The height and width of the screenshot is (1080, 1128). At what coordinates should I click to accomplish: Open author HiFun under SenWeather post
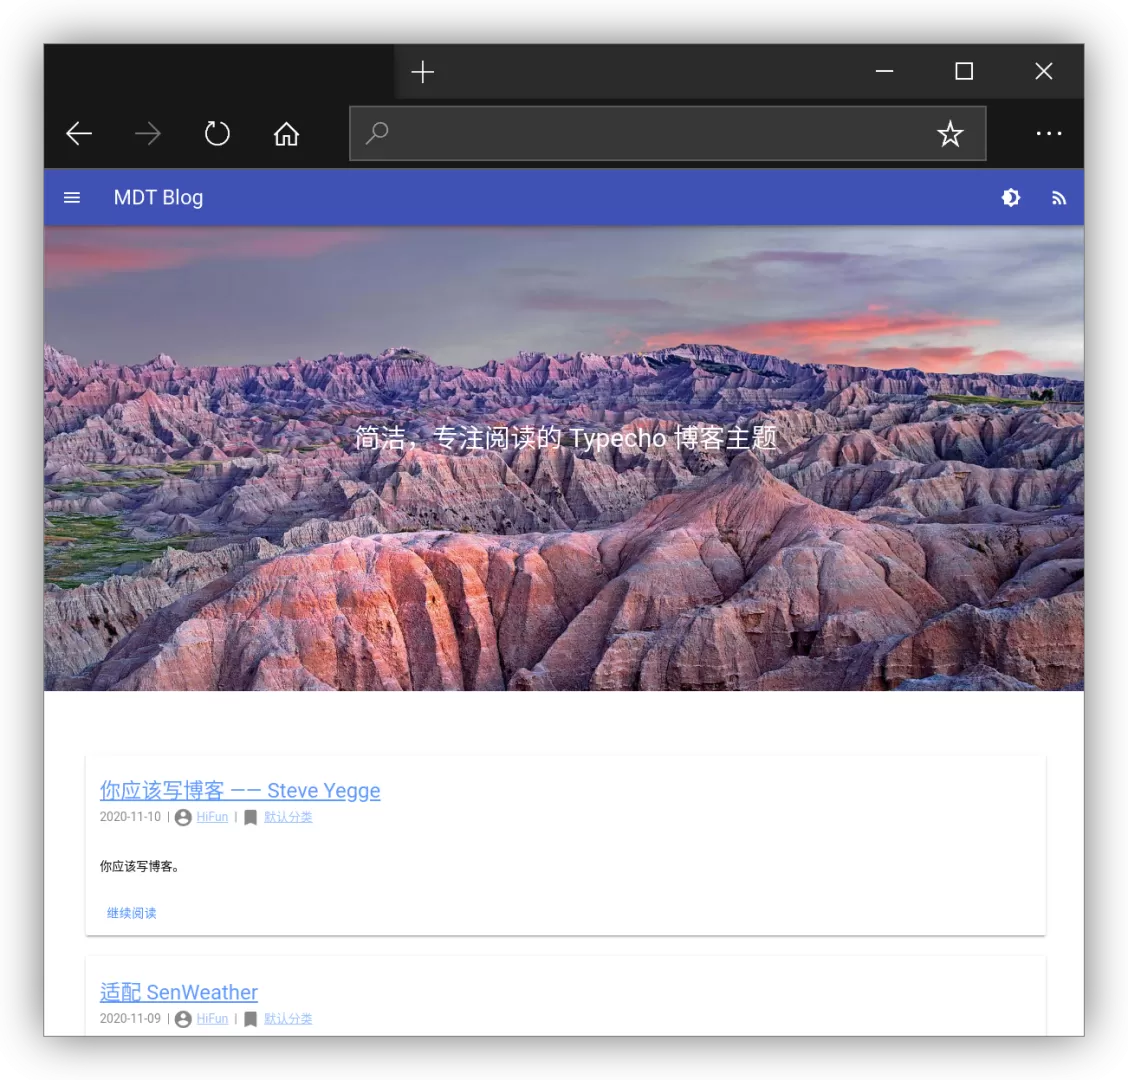[212, 1019]
